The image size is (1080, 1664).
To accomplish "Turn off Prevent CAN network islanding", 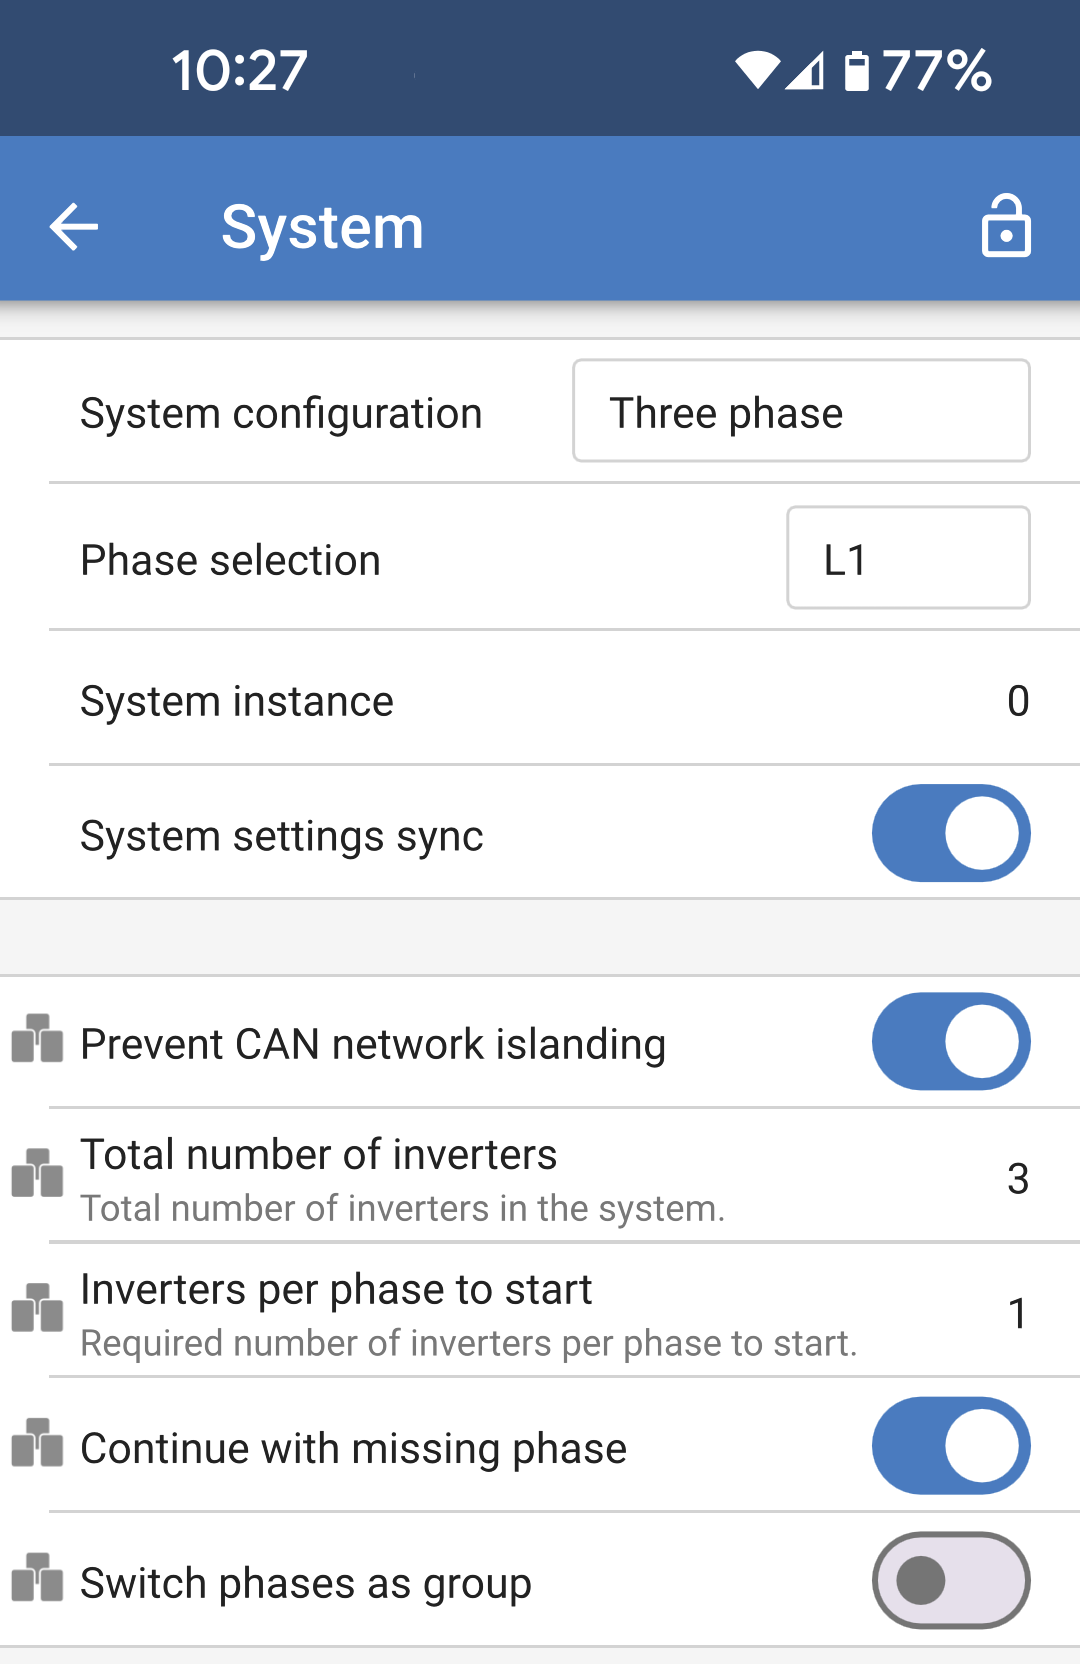I will pyautogui.click(x=950, y=1041).
